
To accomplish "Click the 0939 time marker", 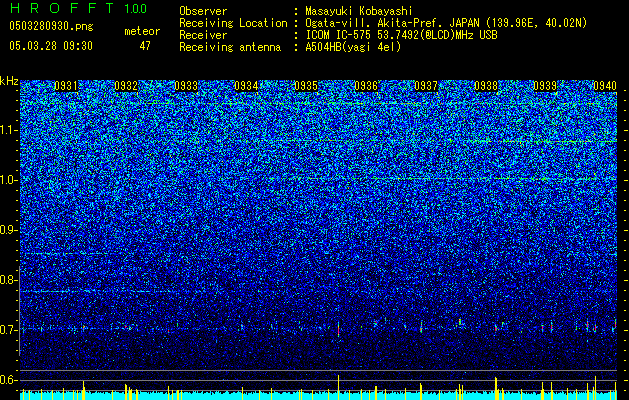I will click(x=546, y=86).
